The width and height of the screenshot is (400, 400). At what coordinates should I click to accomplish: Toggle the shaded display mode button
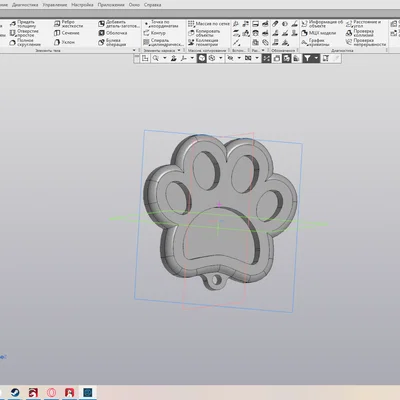pos(202,59)
